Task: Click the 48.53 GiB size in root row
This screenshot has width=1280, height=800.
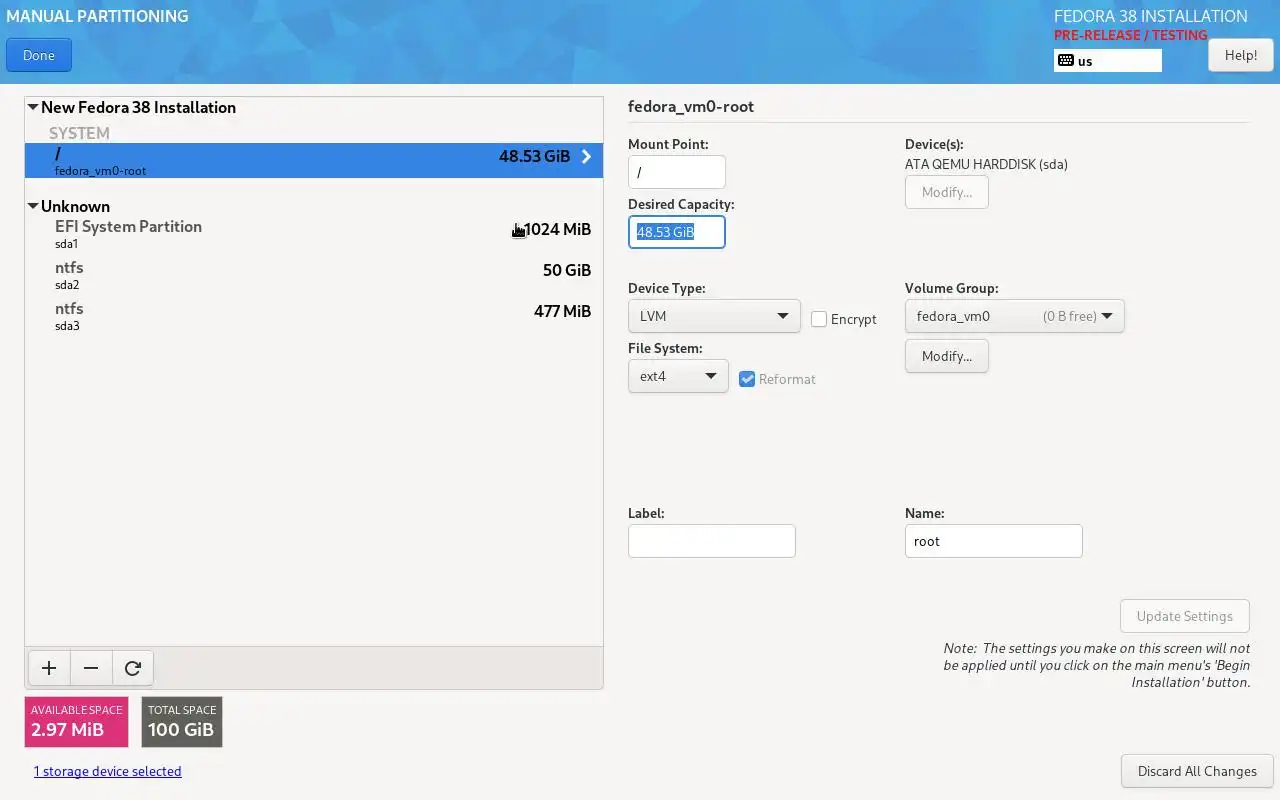Action: pos(535,156)
